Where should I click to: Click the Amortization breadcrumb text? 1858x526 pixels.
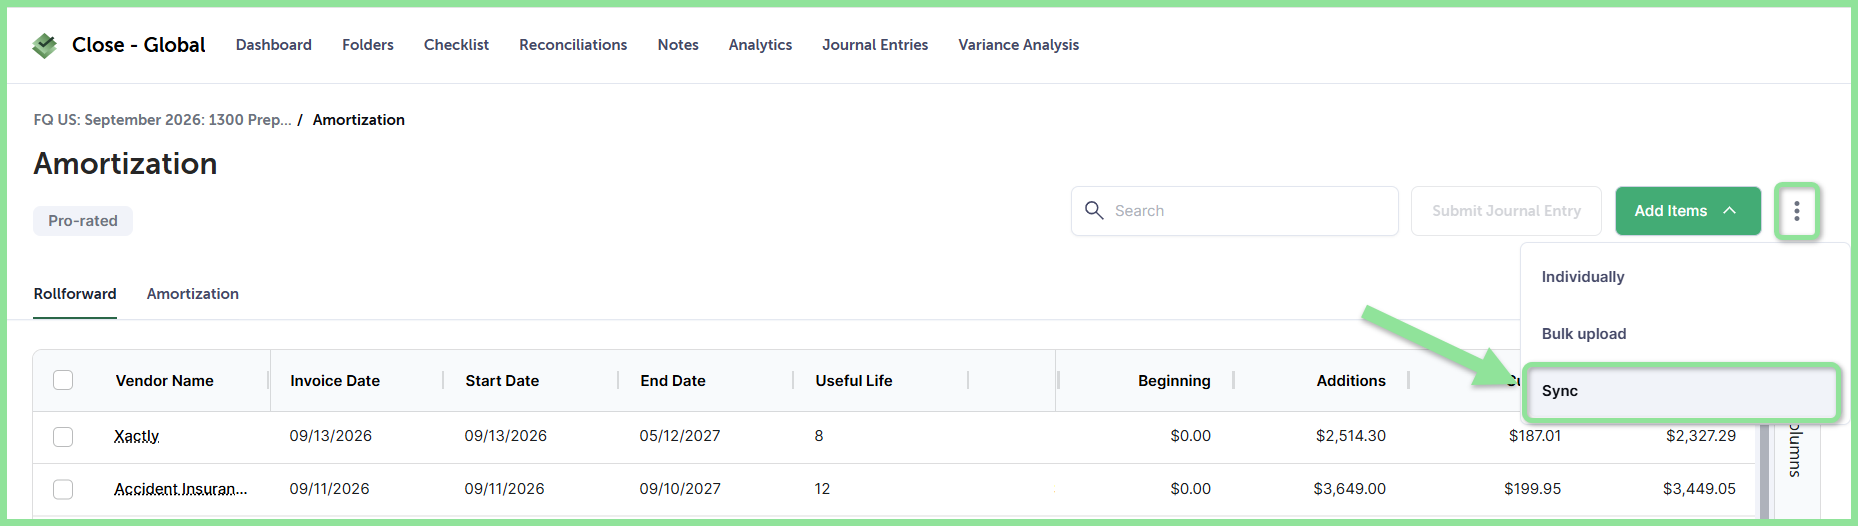tap(359, 120)
